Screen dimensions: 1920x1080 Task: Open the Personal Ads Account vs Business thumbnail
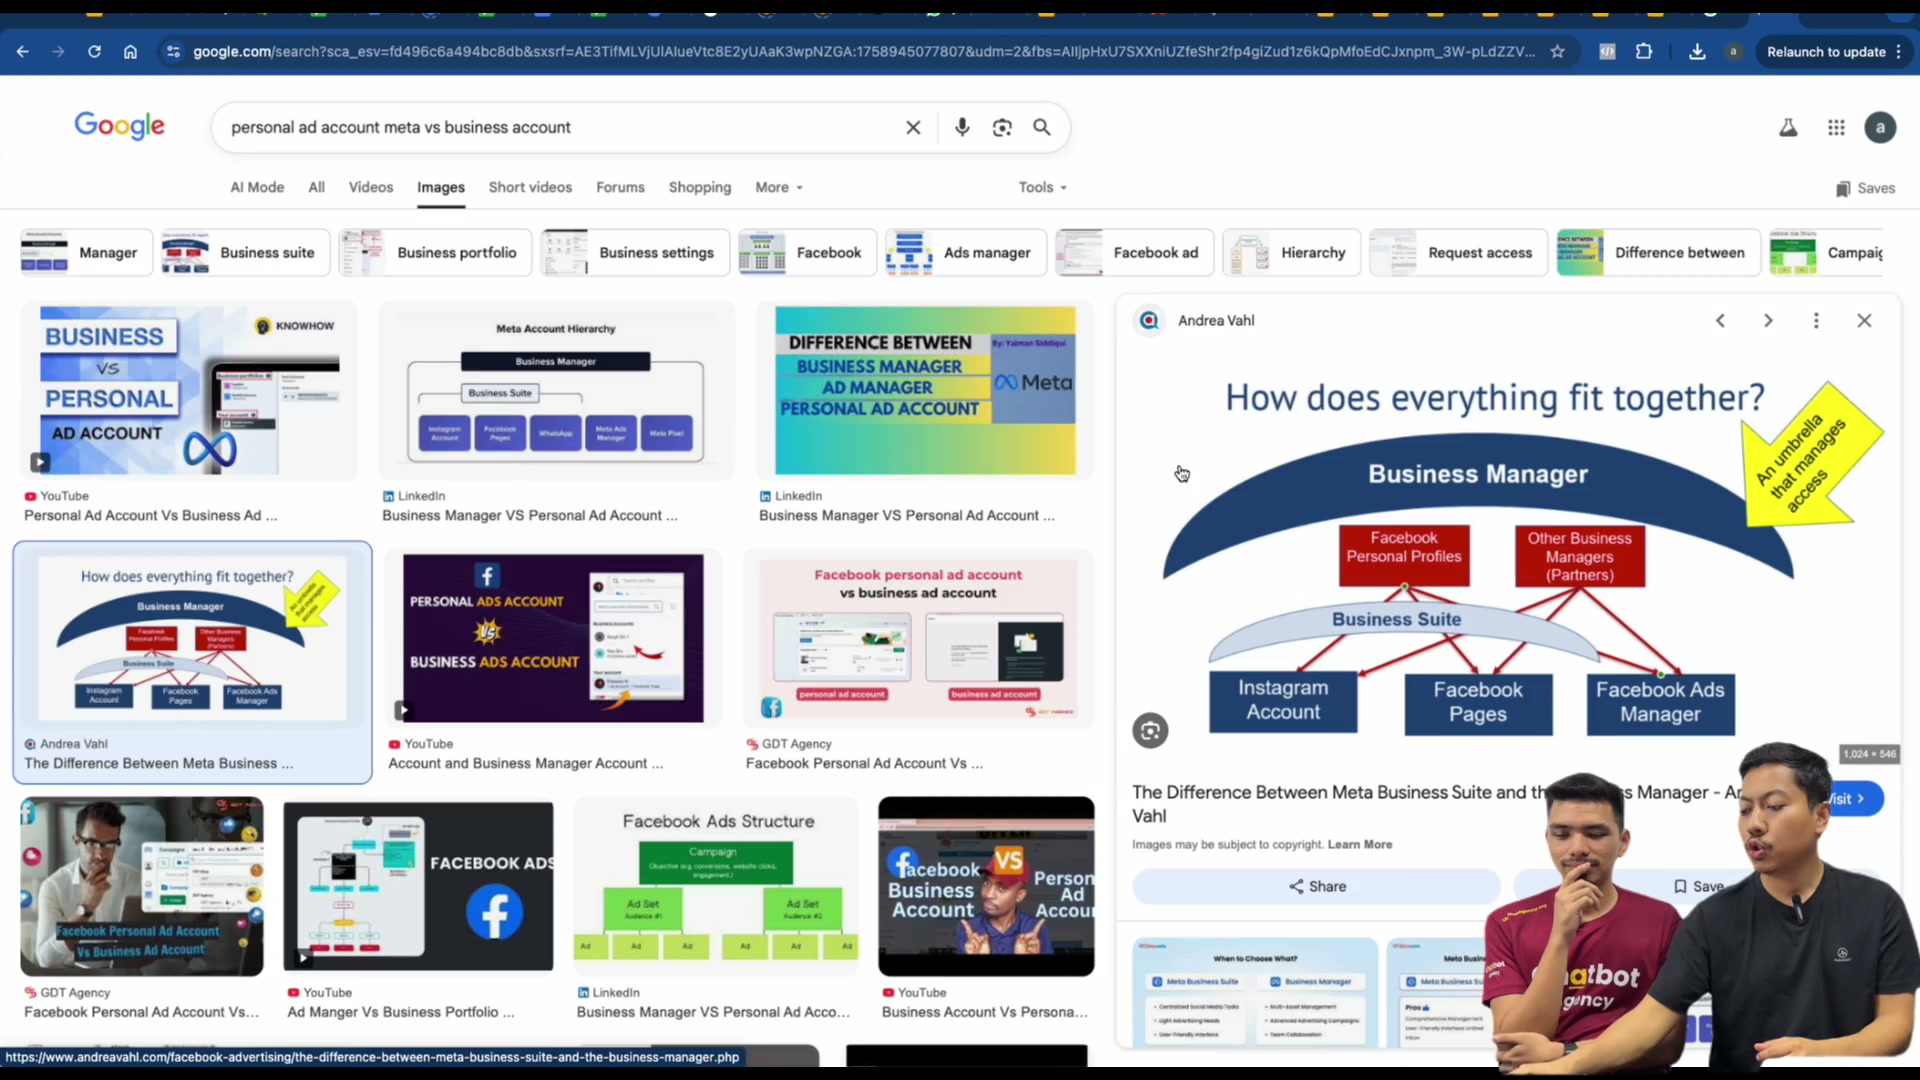pos(553,637)
